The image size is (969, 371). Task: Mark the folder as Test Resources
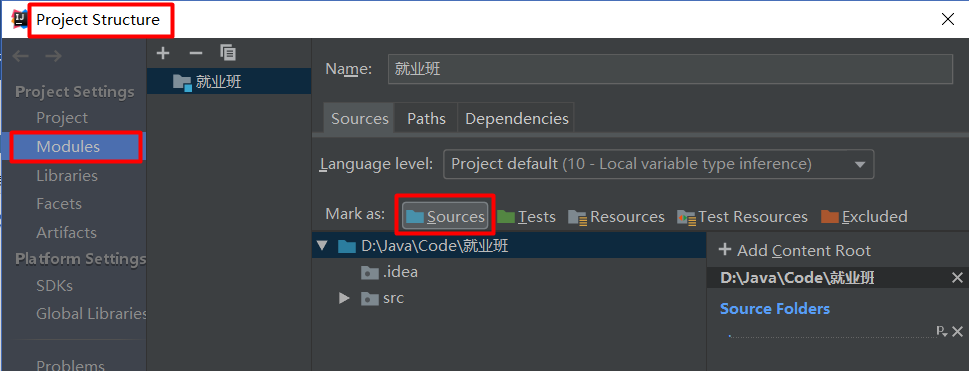742,216
